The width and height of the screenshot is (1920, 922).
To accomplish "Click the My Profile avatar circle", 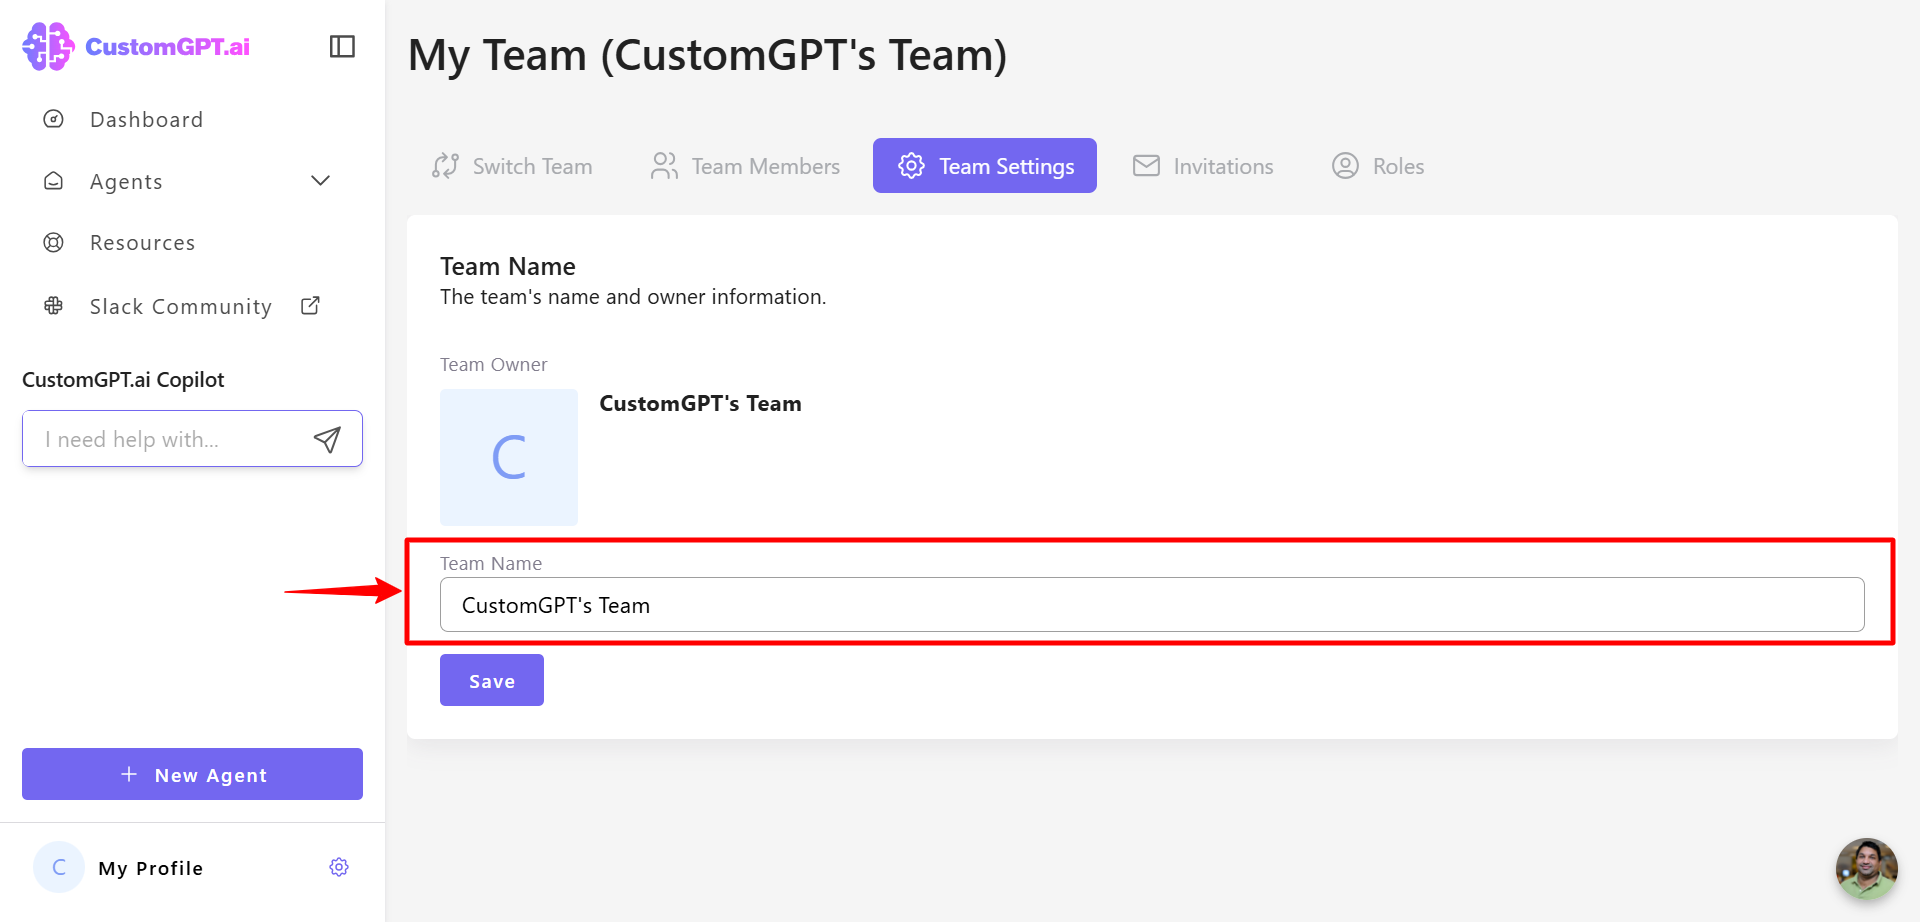I will (59, 867).
